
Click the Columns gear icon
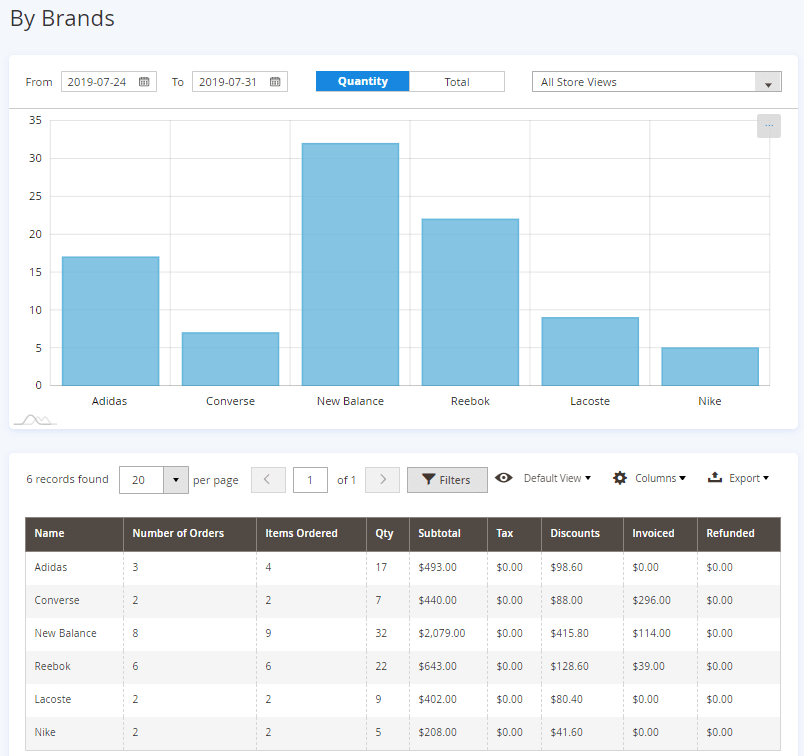(620, 478)
